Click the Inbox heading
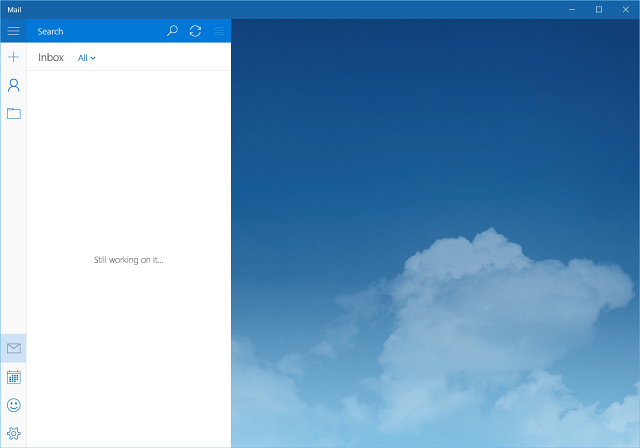 pos(51,58)
